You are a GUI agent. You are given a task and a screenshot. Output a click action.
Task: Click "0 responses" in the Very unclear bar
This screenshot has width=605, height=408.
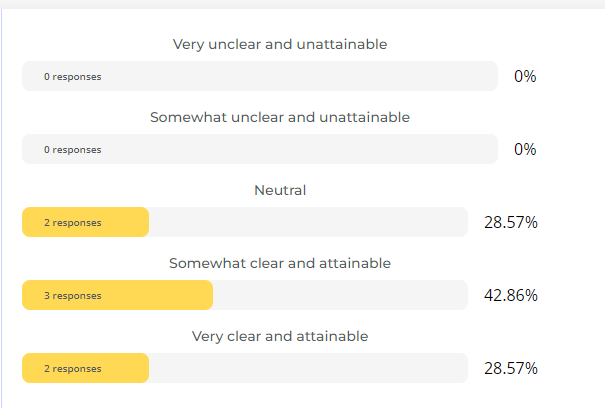pos(72,77)
